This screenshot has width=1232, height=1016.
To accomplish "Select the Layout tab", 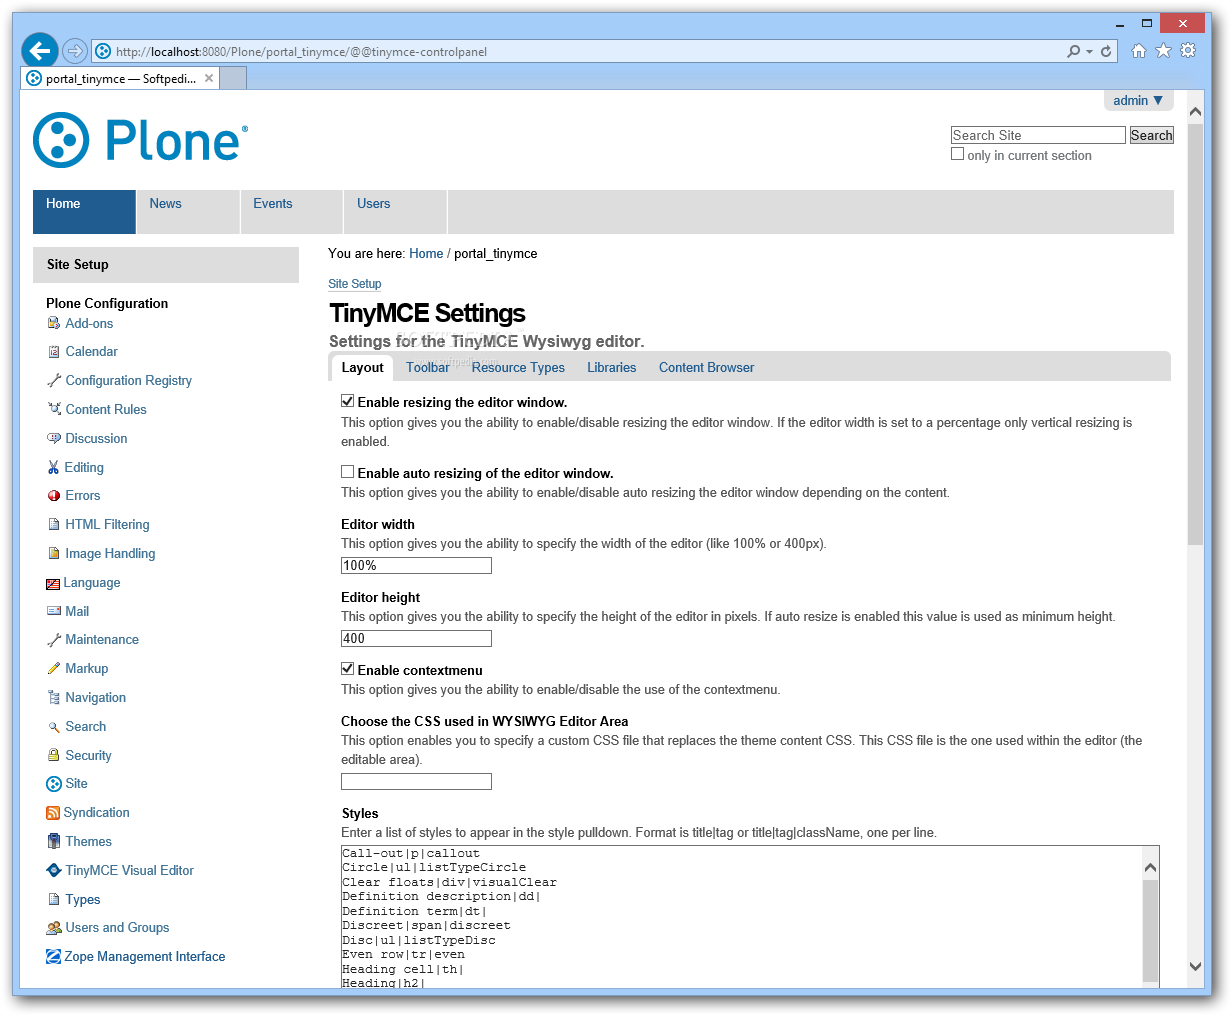I will [362, 367].
